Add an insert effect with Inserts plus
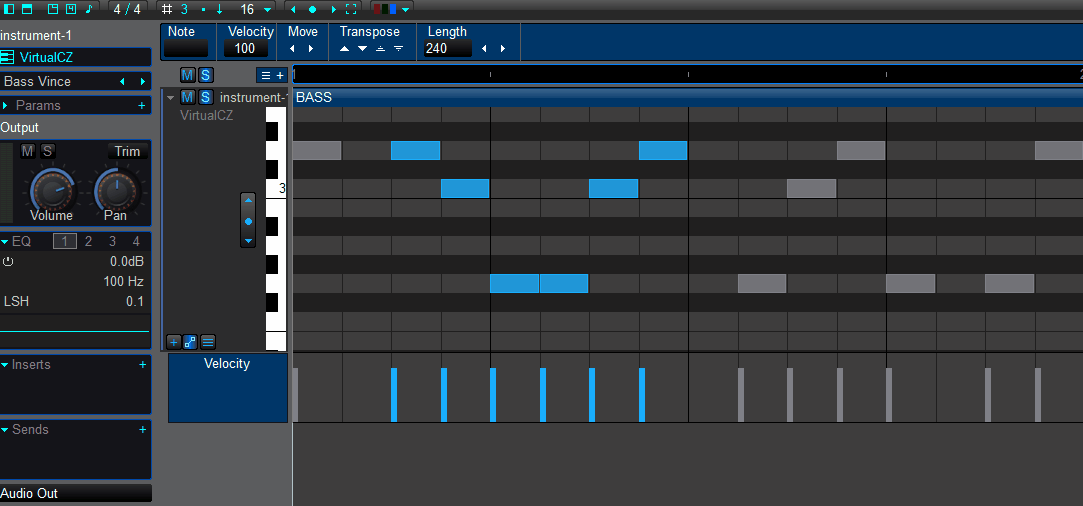 142,364
